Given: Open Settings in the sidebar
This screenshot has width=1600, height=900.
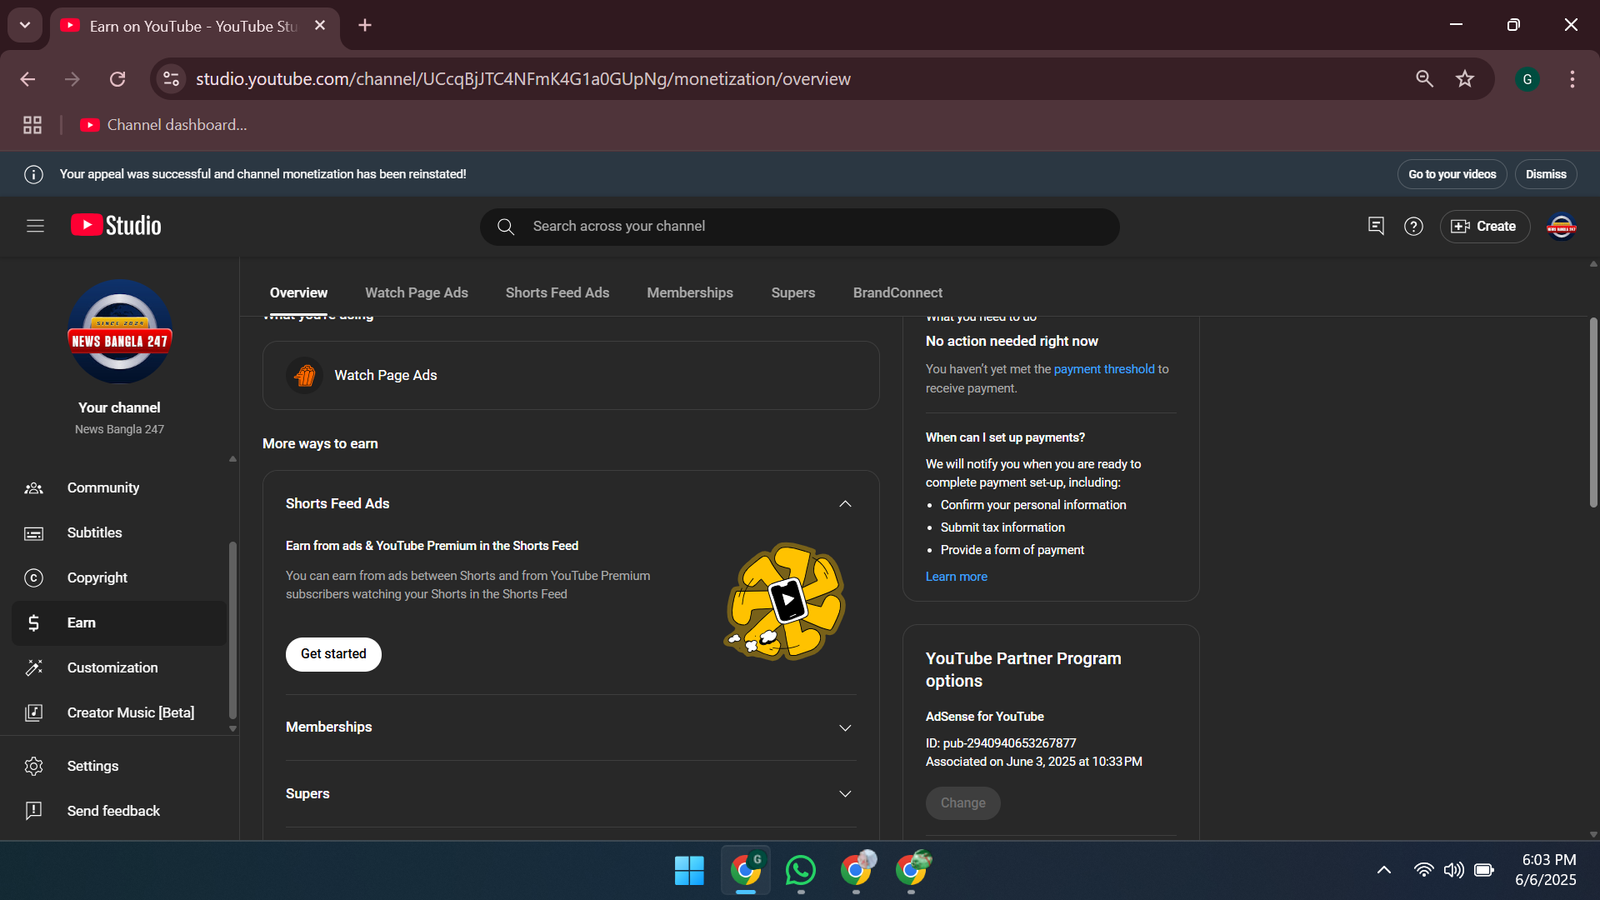Looking at the screenshot, I should [x=119, y=766].
